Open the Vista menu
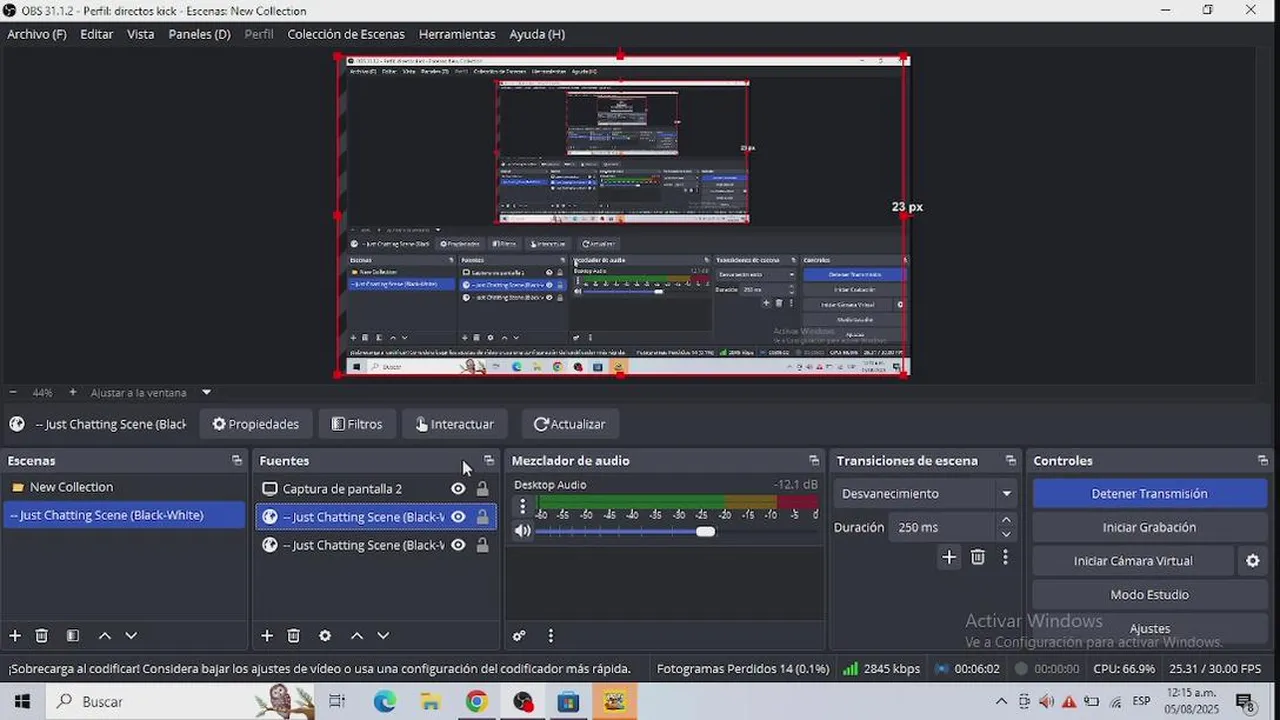Viewport: 1280px width, 720px height. (x=141, y=34)
